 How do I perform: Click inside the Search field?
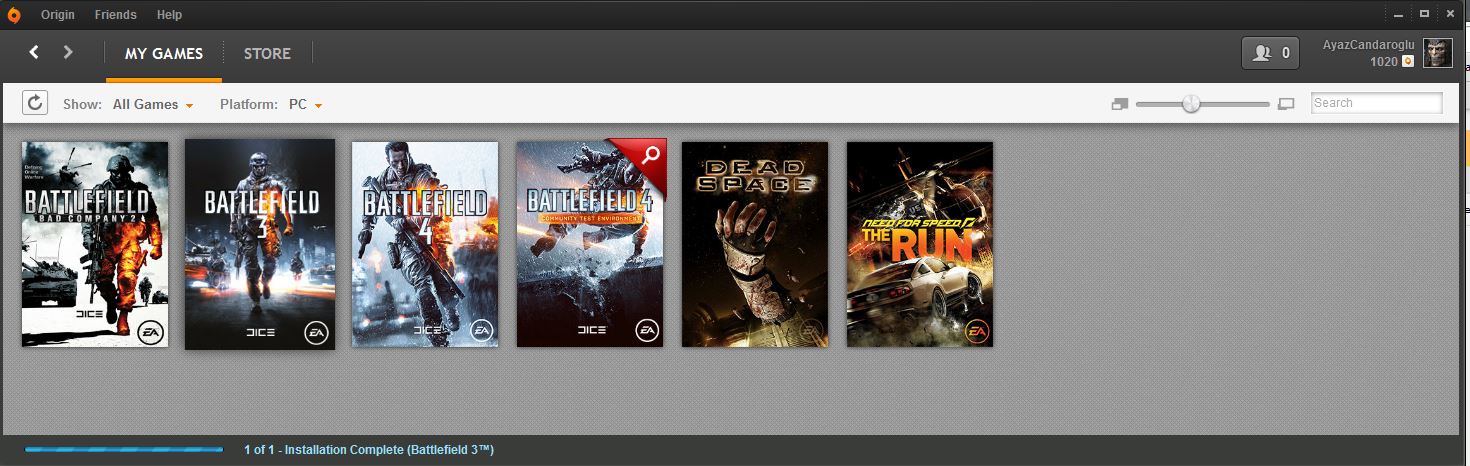click(1377, 103)
